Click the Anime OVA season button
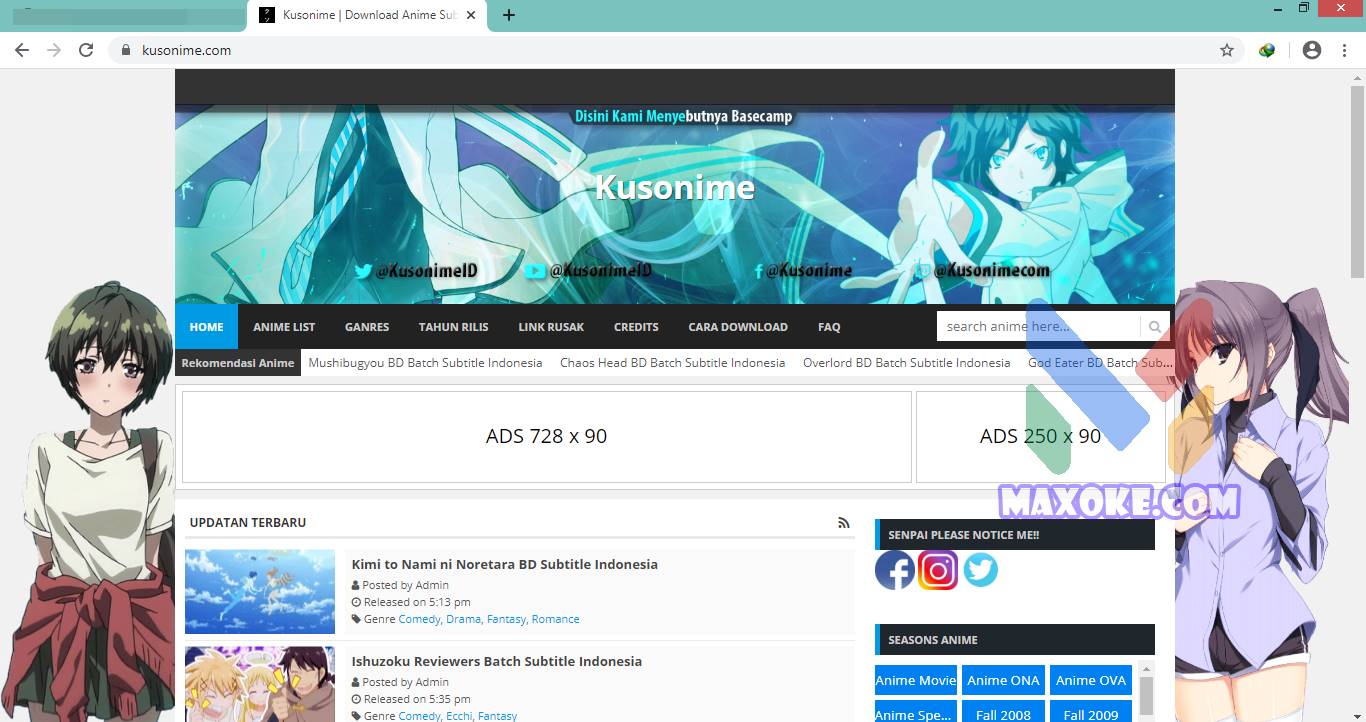 click(1091, 680)
